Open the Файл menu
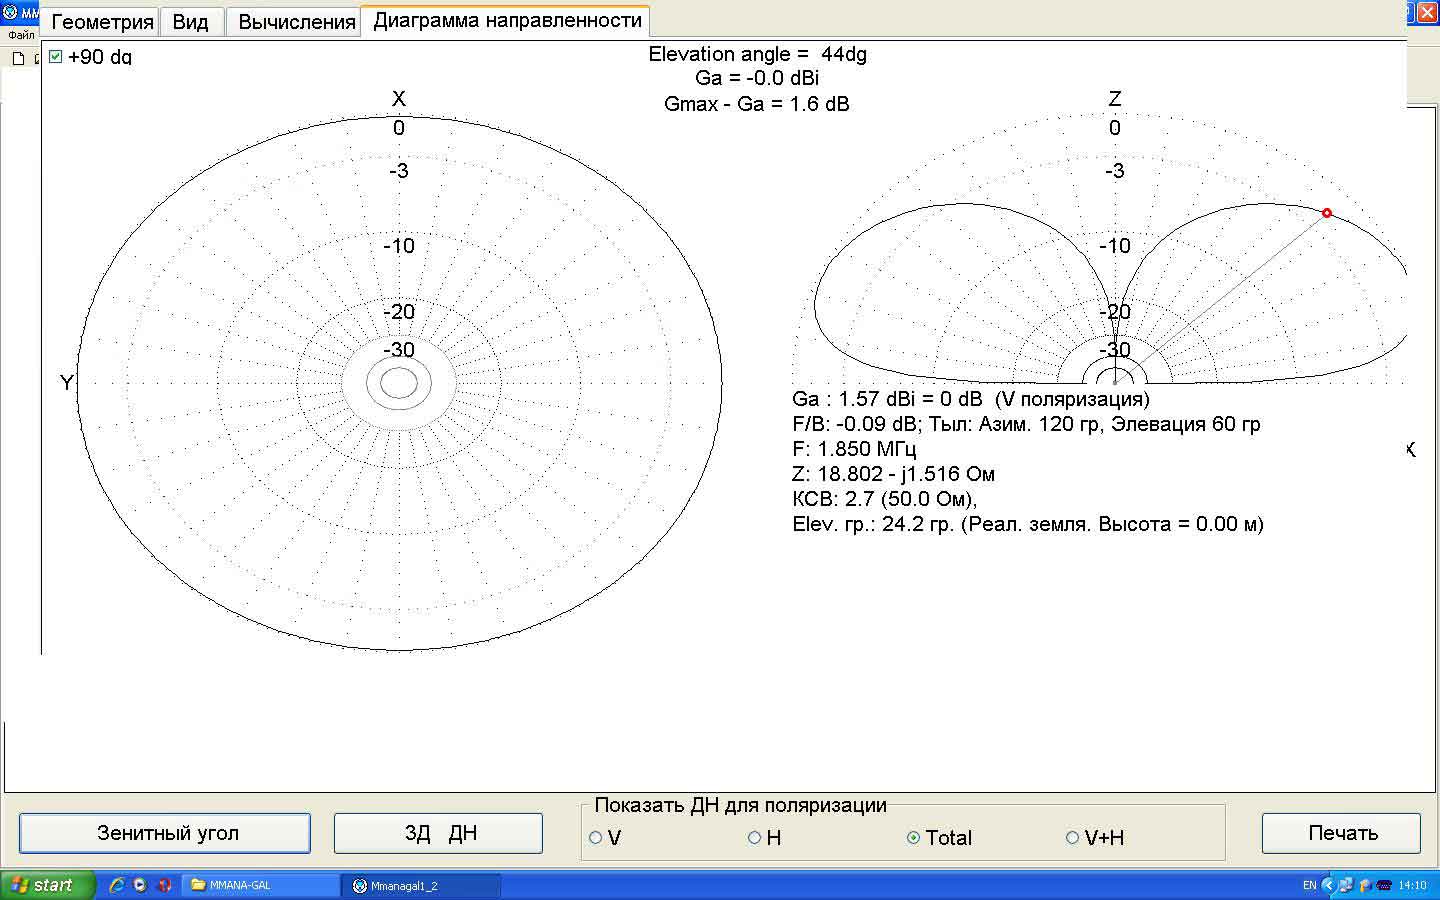1440x900 pixels. pos(21,35)
